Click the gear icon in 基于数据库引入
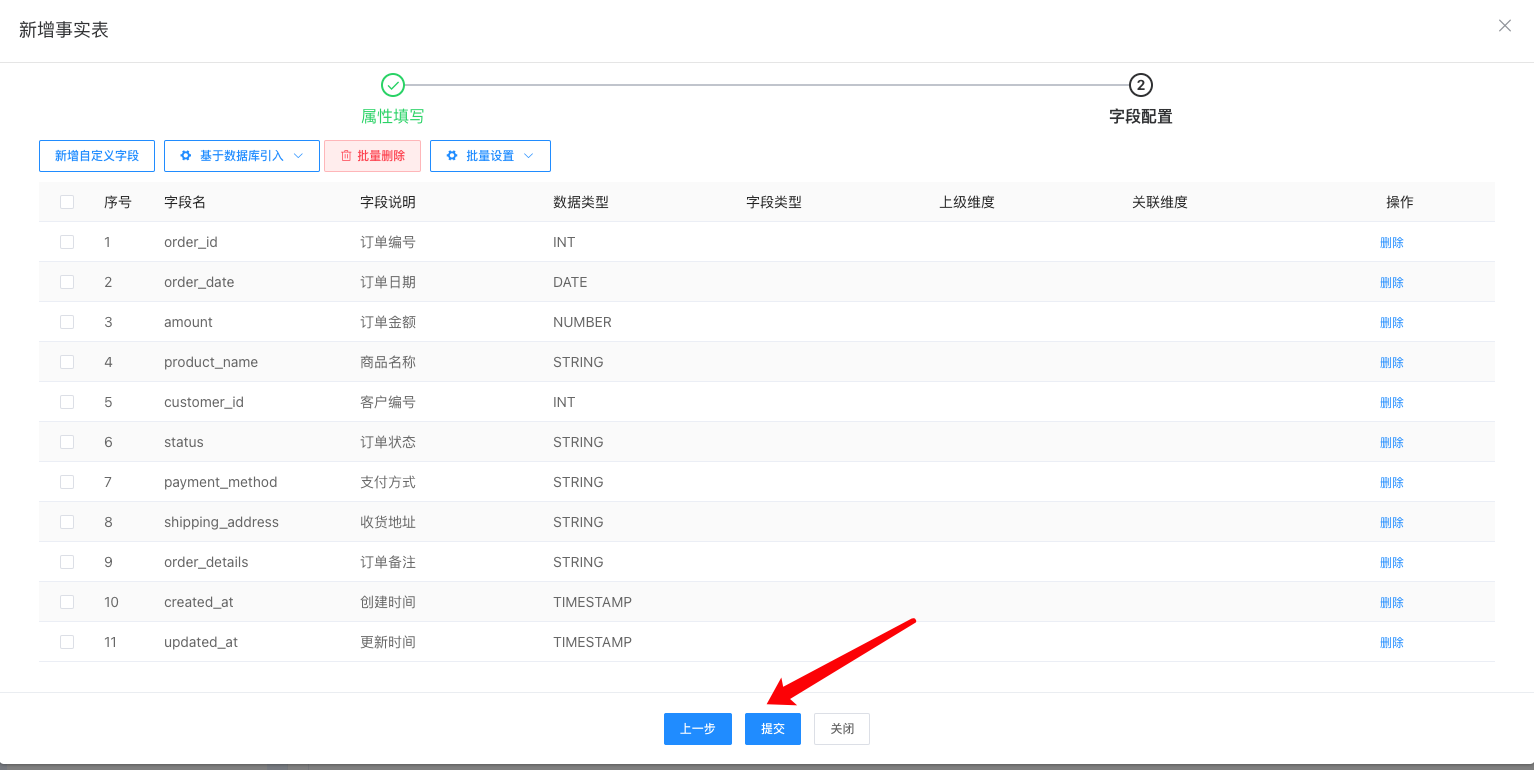This screenshot has width=1534, height=770. click(x=186, y=156)
